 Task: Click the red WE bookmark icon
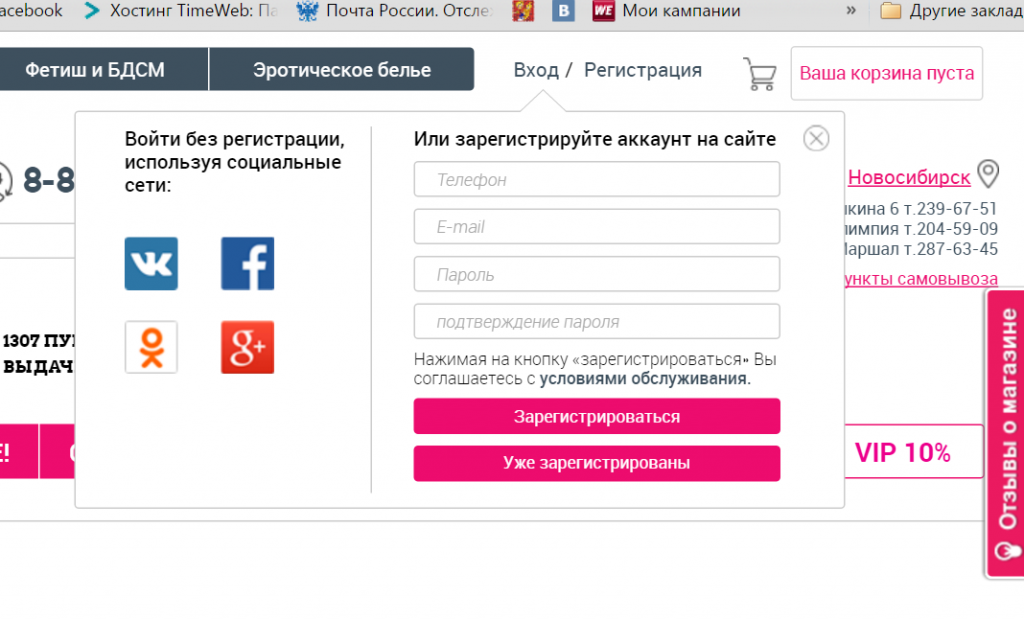[601, 11]
